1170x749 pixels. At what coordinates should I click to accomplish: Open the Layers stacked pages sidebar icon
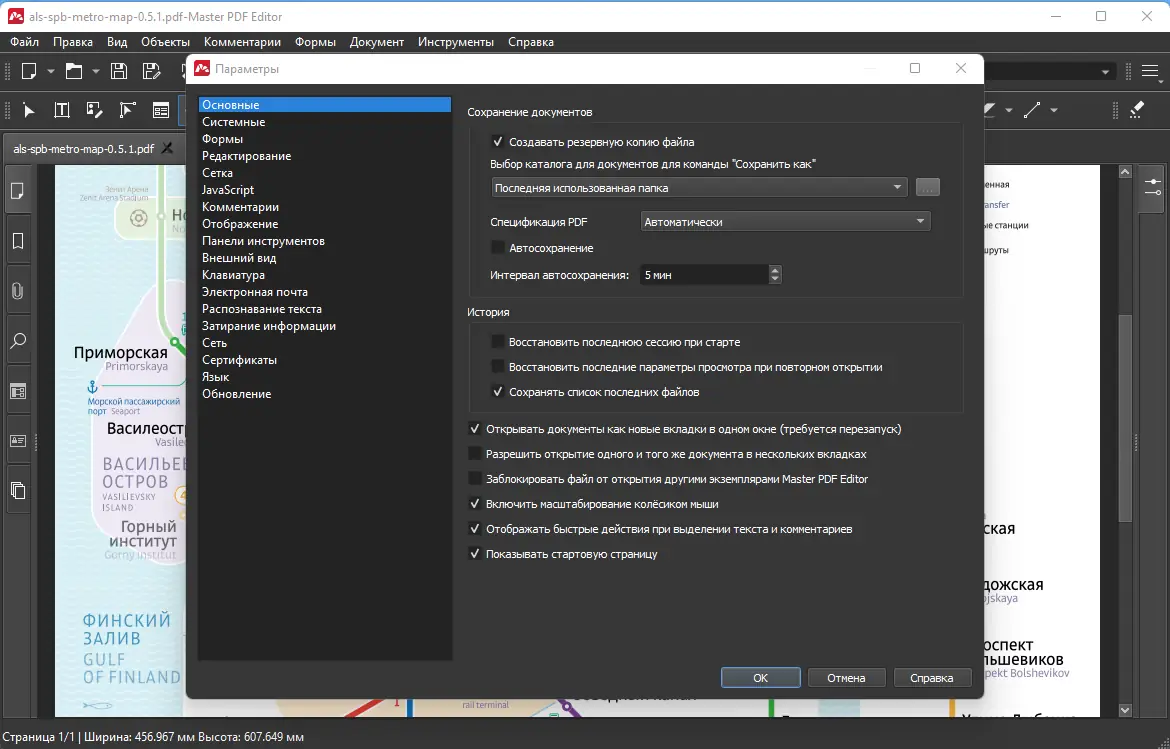18,491
